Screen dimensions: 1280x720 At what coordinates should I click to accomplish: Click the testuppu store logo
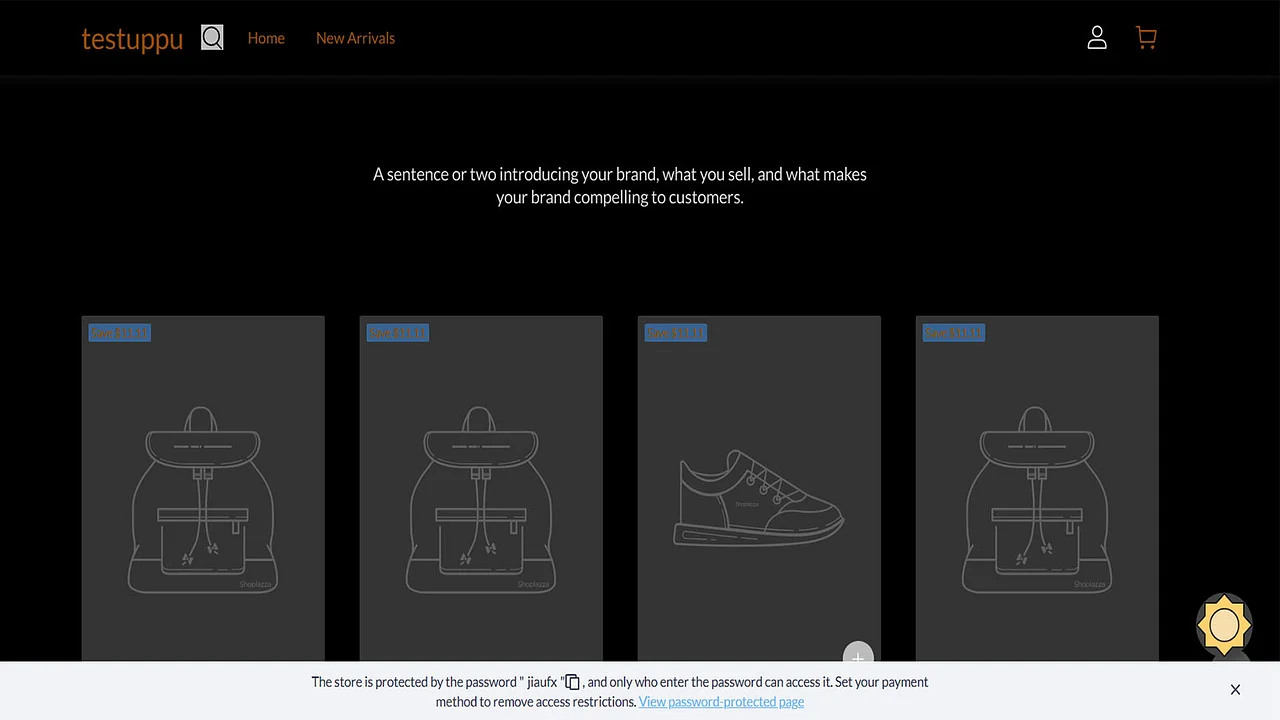point(132,39)
